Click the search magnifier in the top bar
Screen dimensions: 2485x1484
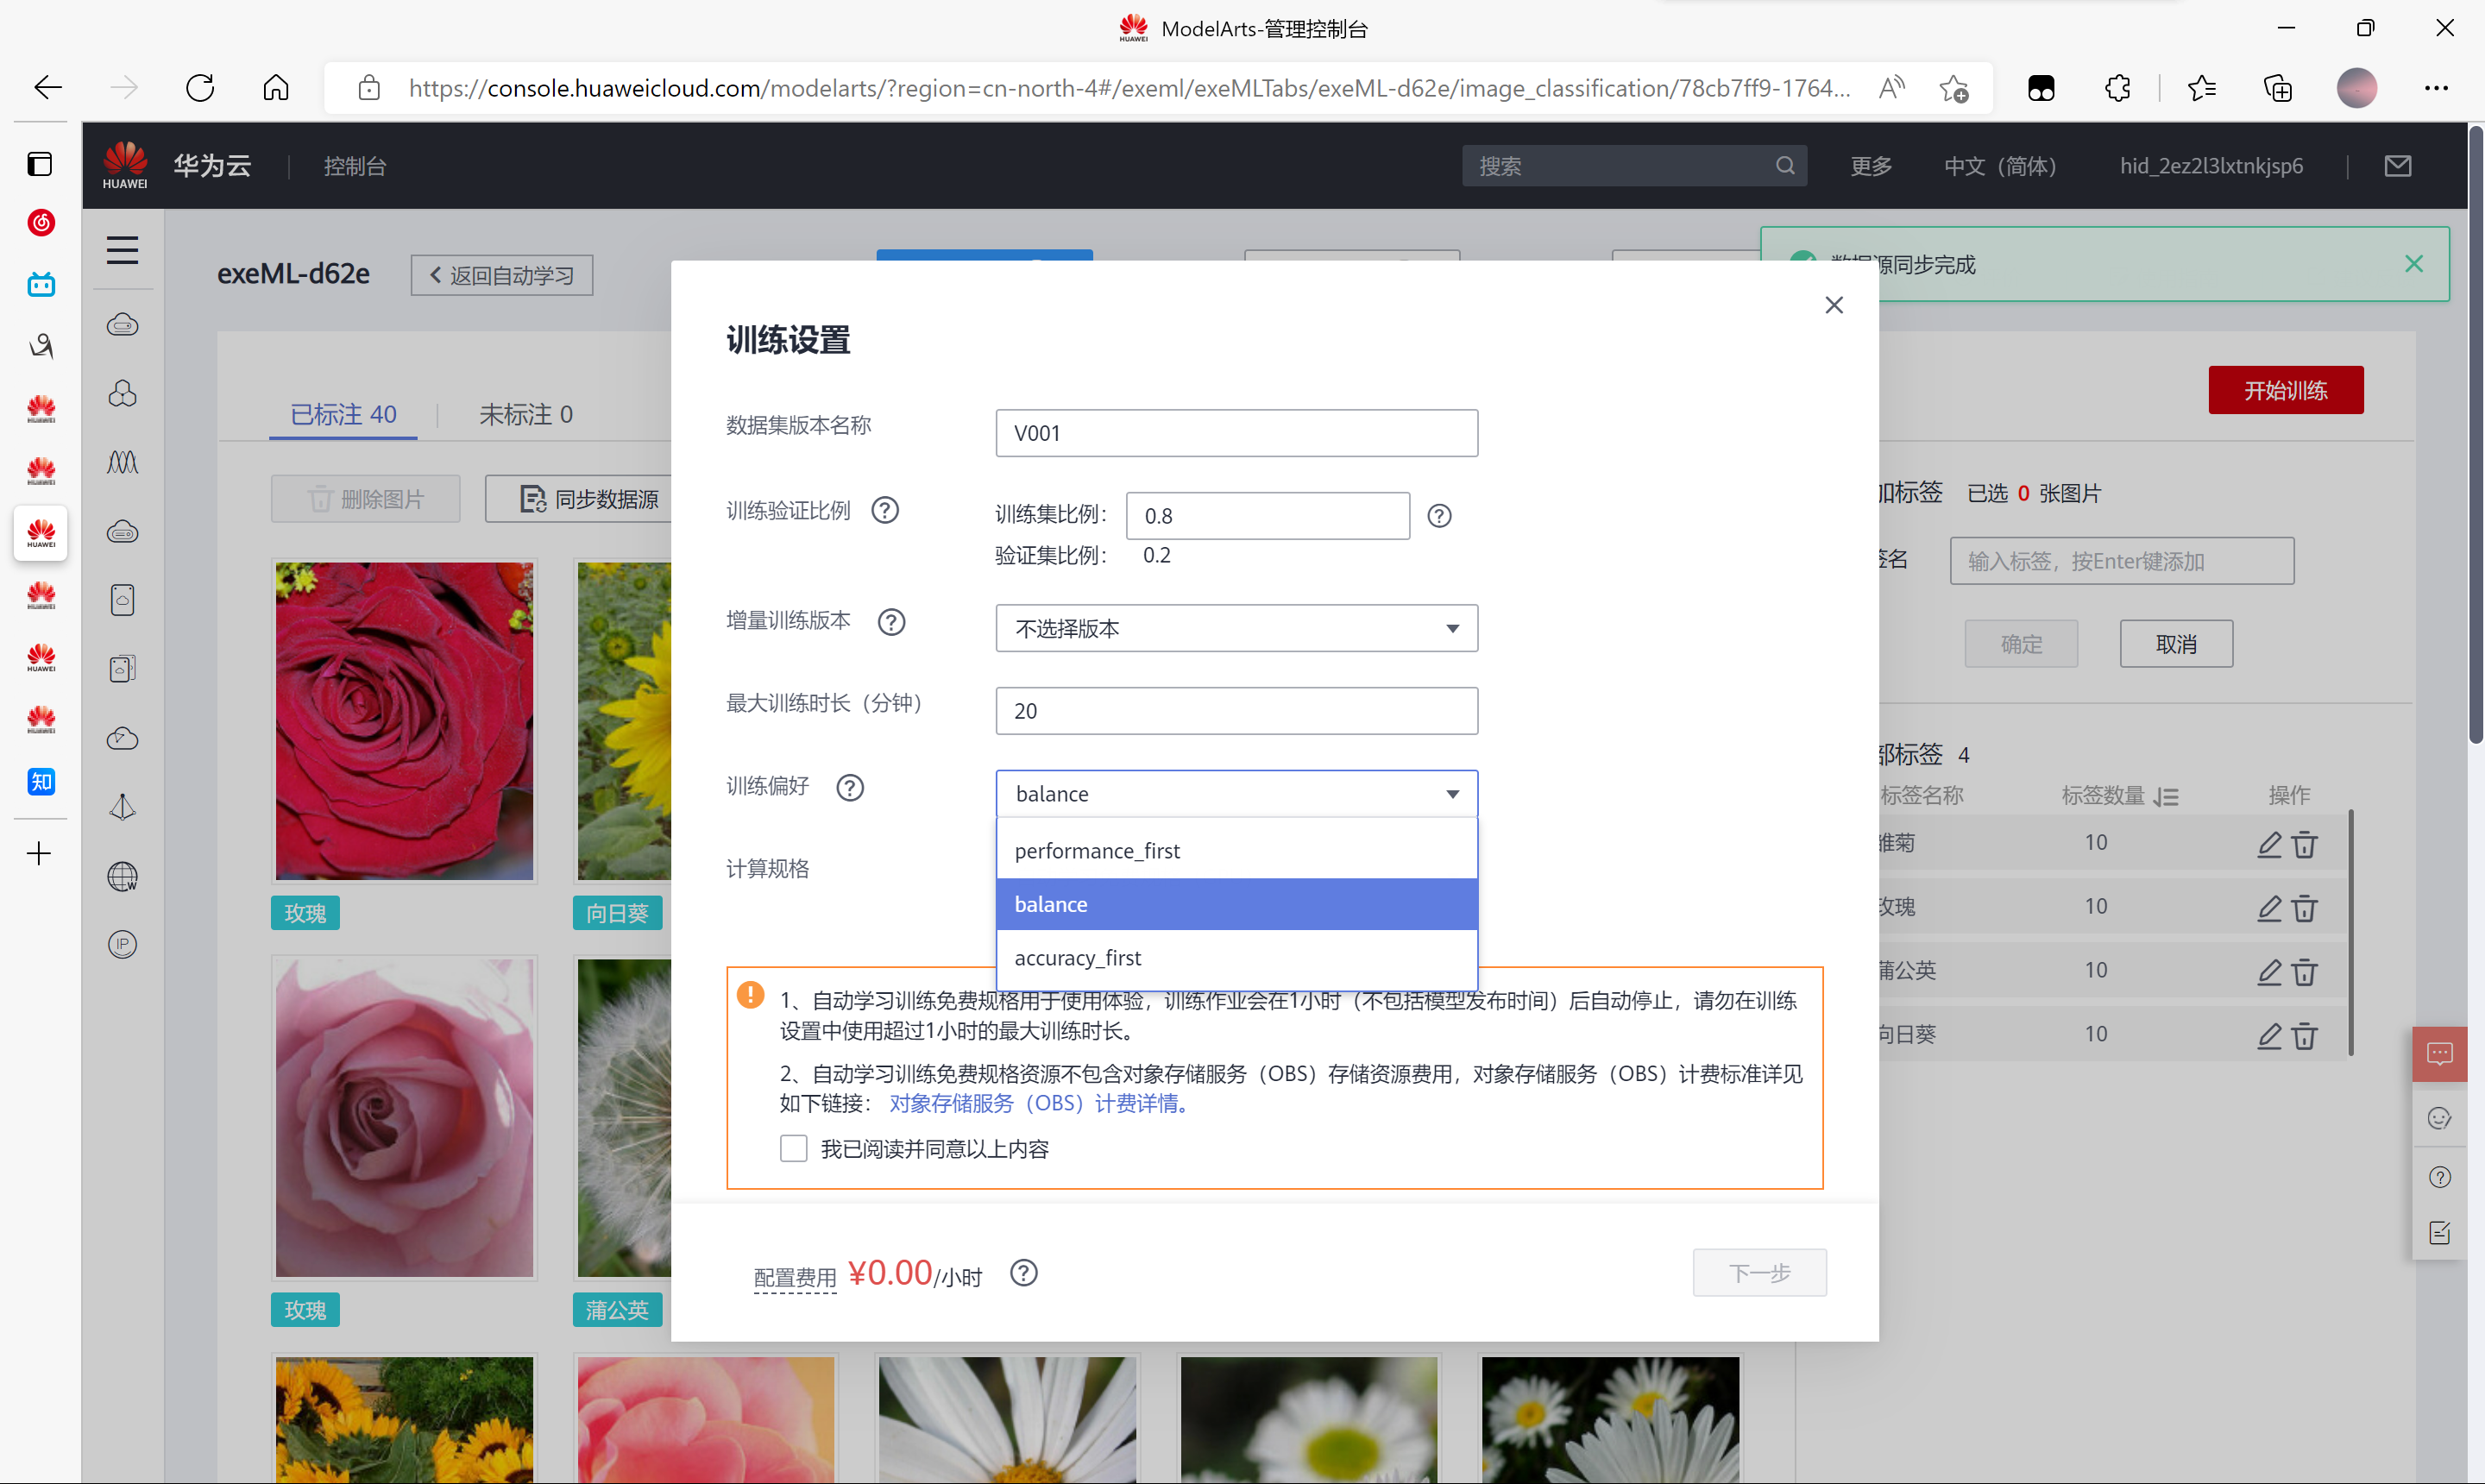[1786, 165]
